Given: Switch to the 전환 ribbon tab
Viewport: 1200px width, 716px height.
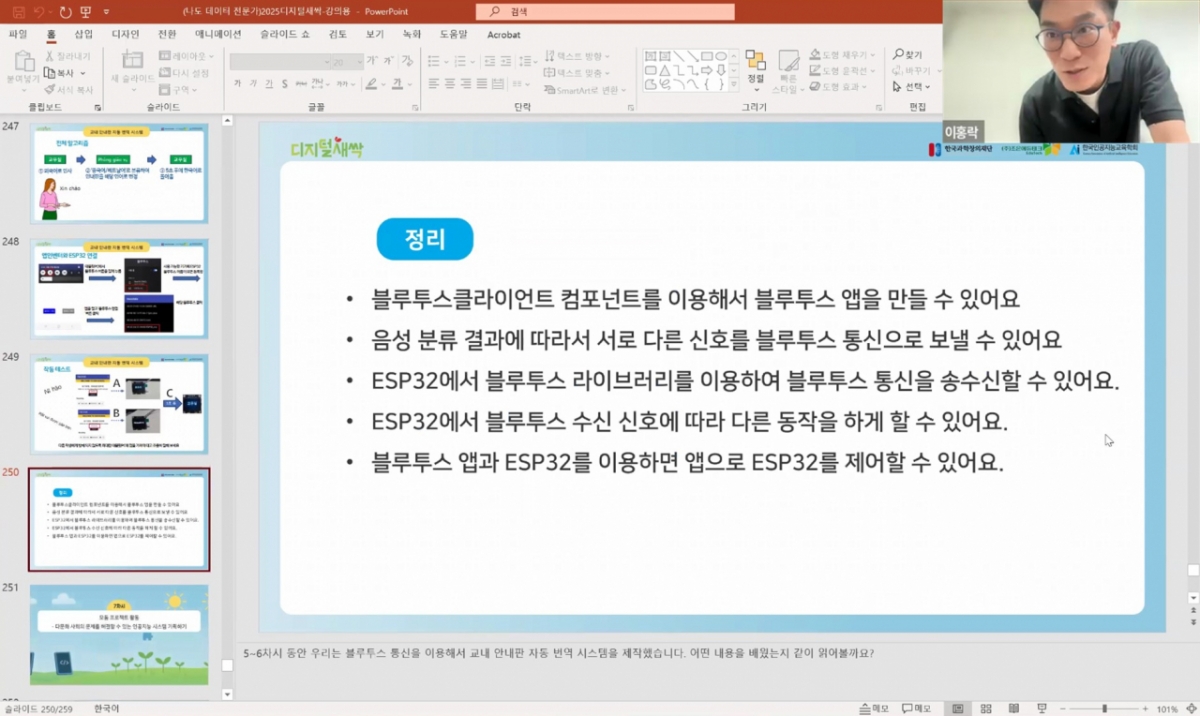Looking at the screenshot, I should pos(167,34).
